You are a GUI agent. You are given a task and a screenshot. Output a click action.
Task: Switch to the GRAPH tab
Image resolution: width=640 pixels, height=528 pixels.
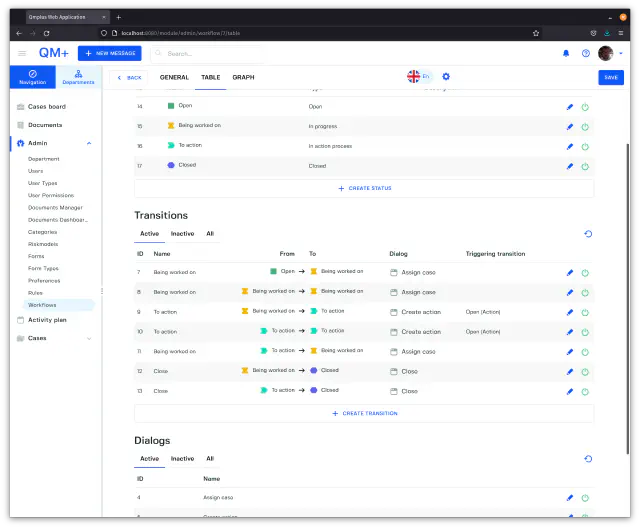pyautogui.click(x=243, y=78)
